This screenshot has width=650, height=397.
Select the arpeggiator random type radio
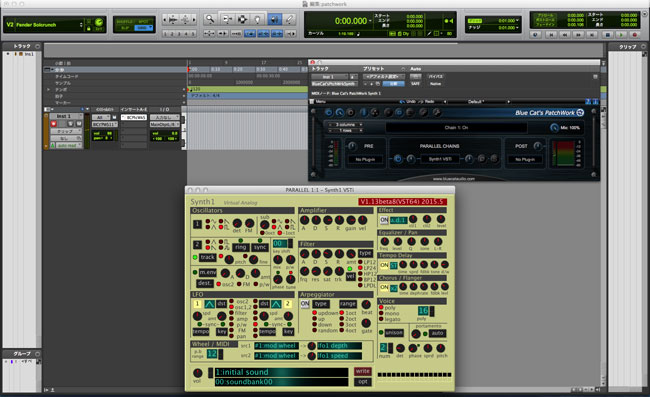tap(315, 330)
